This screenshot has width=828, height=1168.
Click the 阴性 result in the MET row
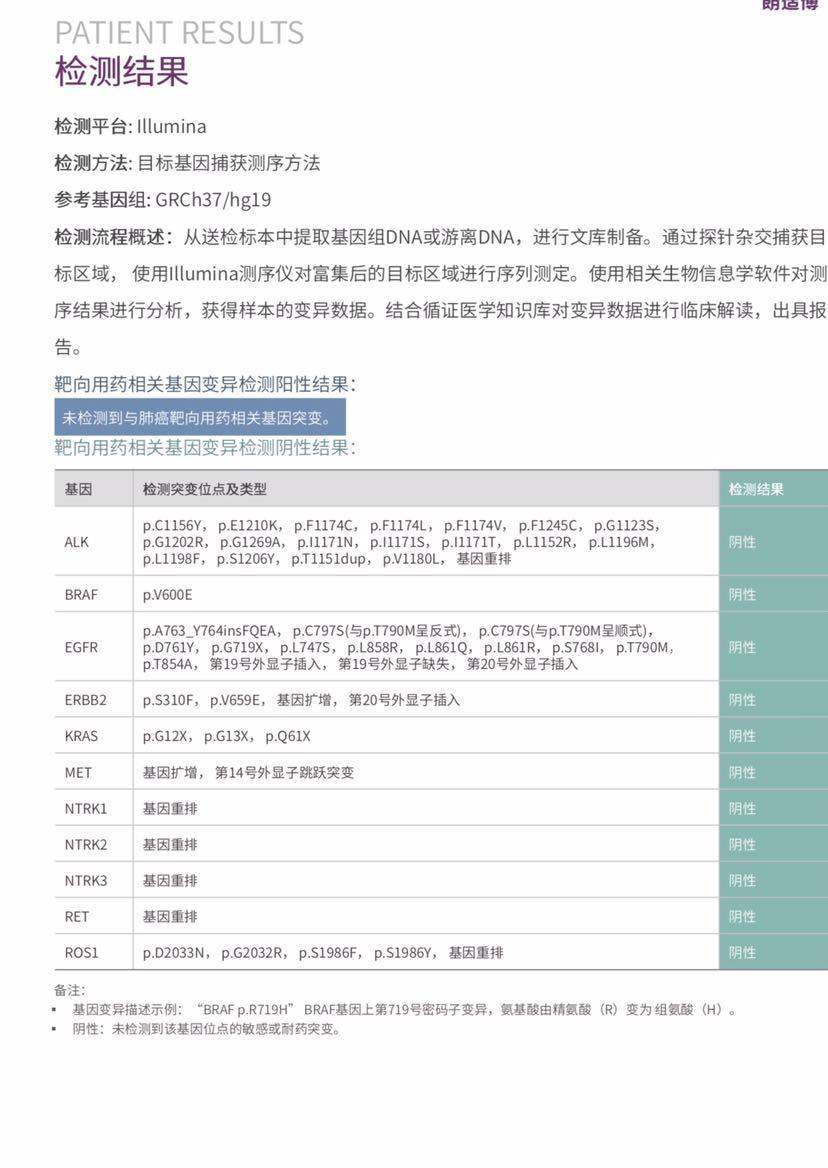[x=742, y=772]
